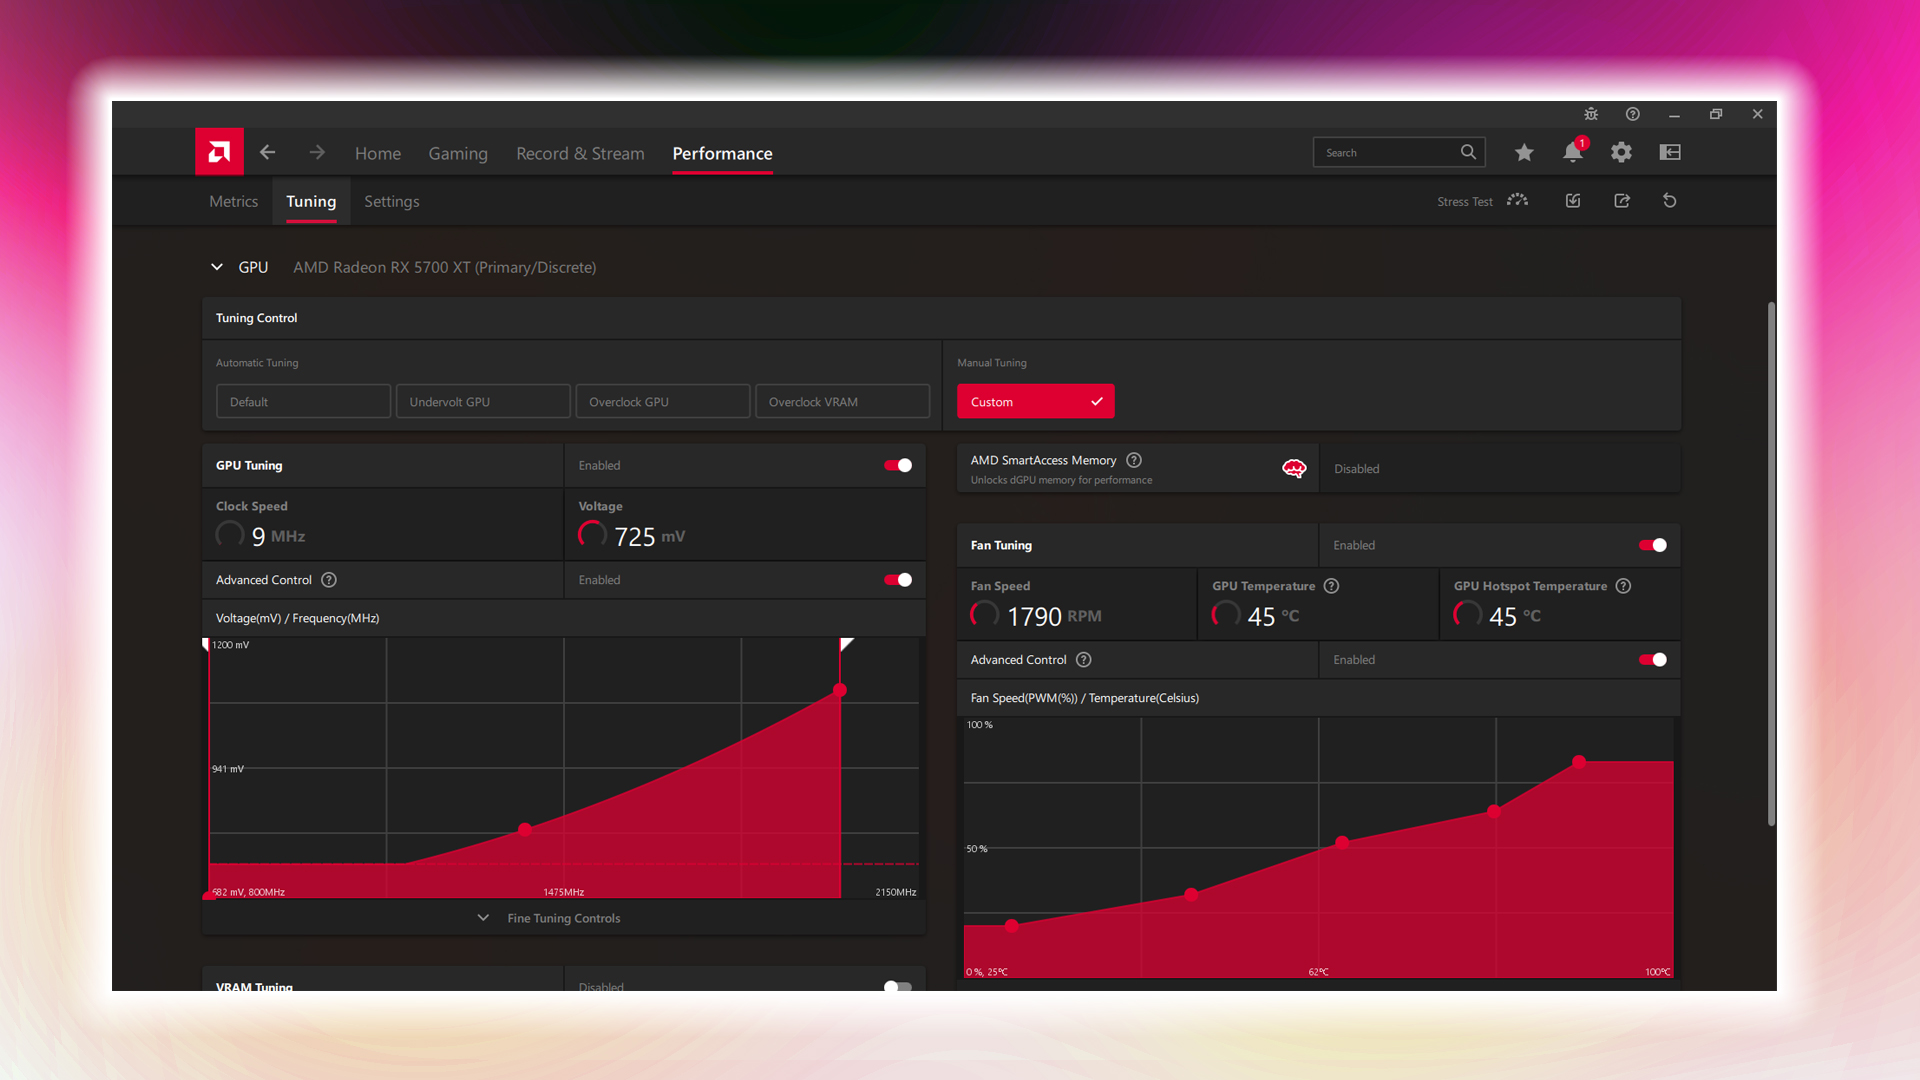This screenshot has width=1920, height=1080.
Task: Toggle Fan Advanced Control switch
Action: tap(1653, 660)
